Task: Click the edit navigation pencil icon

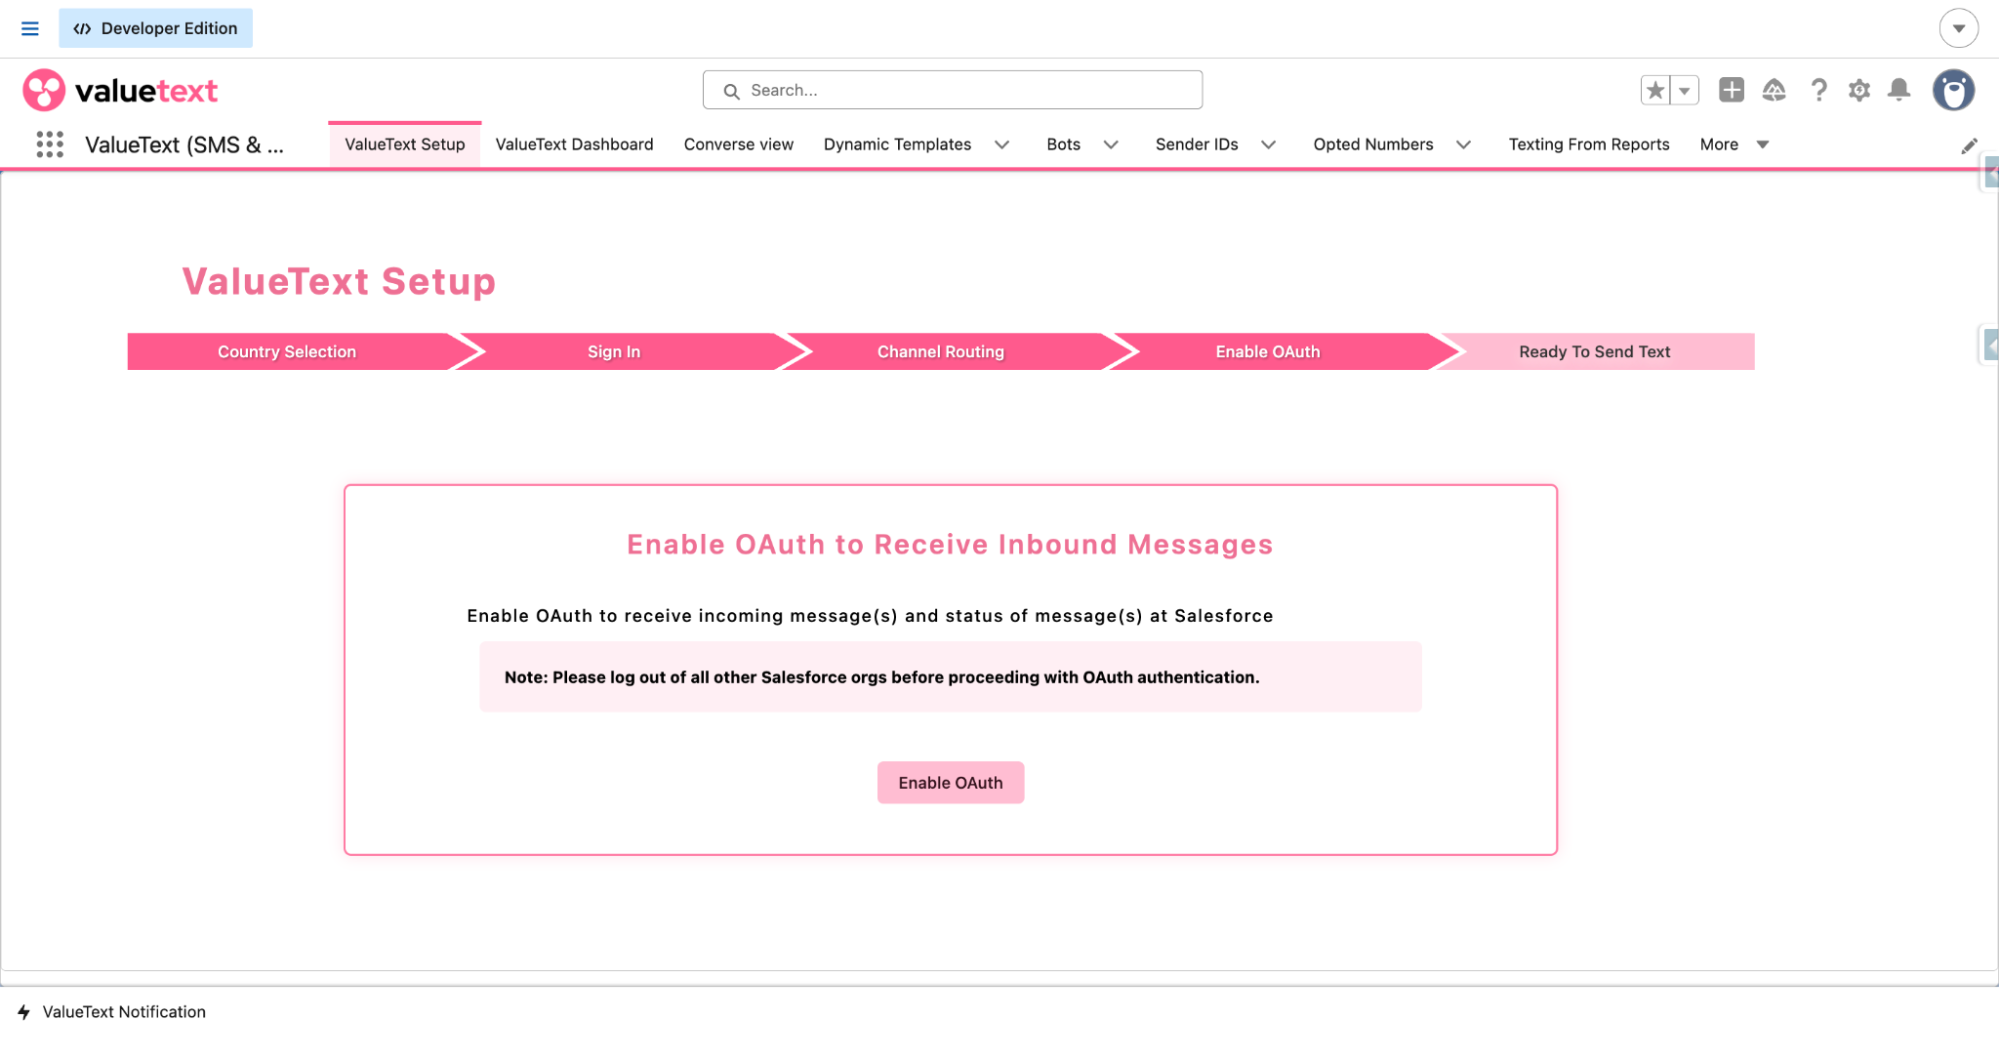Action: click(1969, 146)
